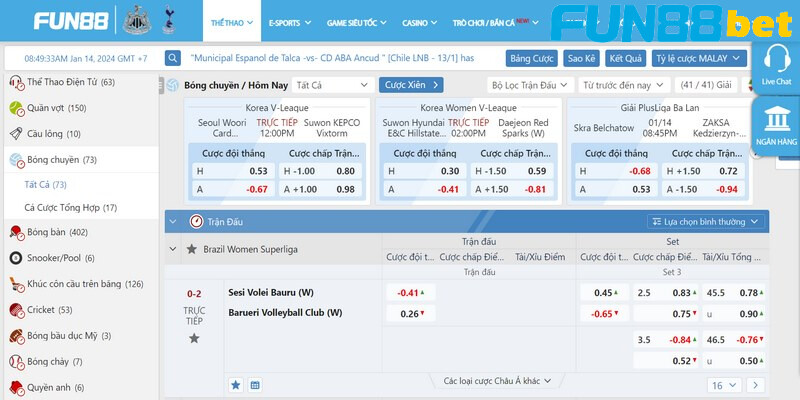Select Quyền anh boxing icon

(x=16, y=388)
